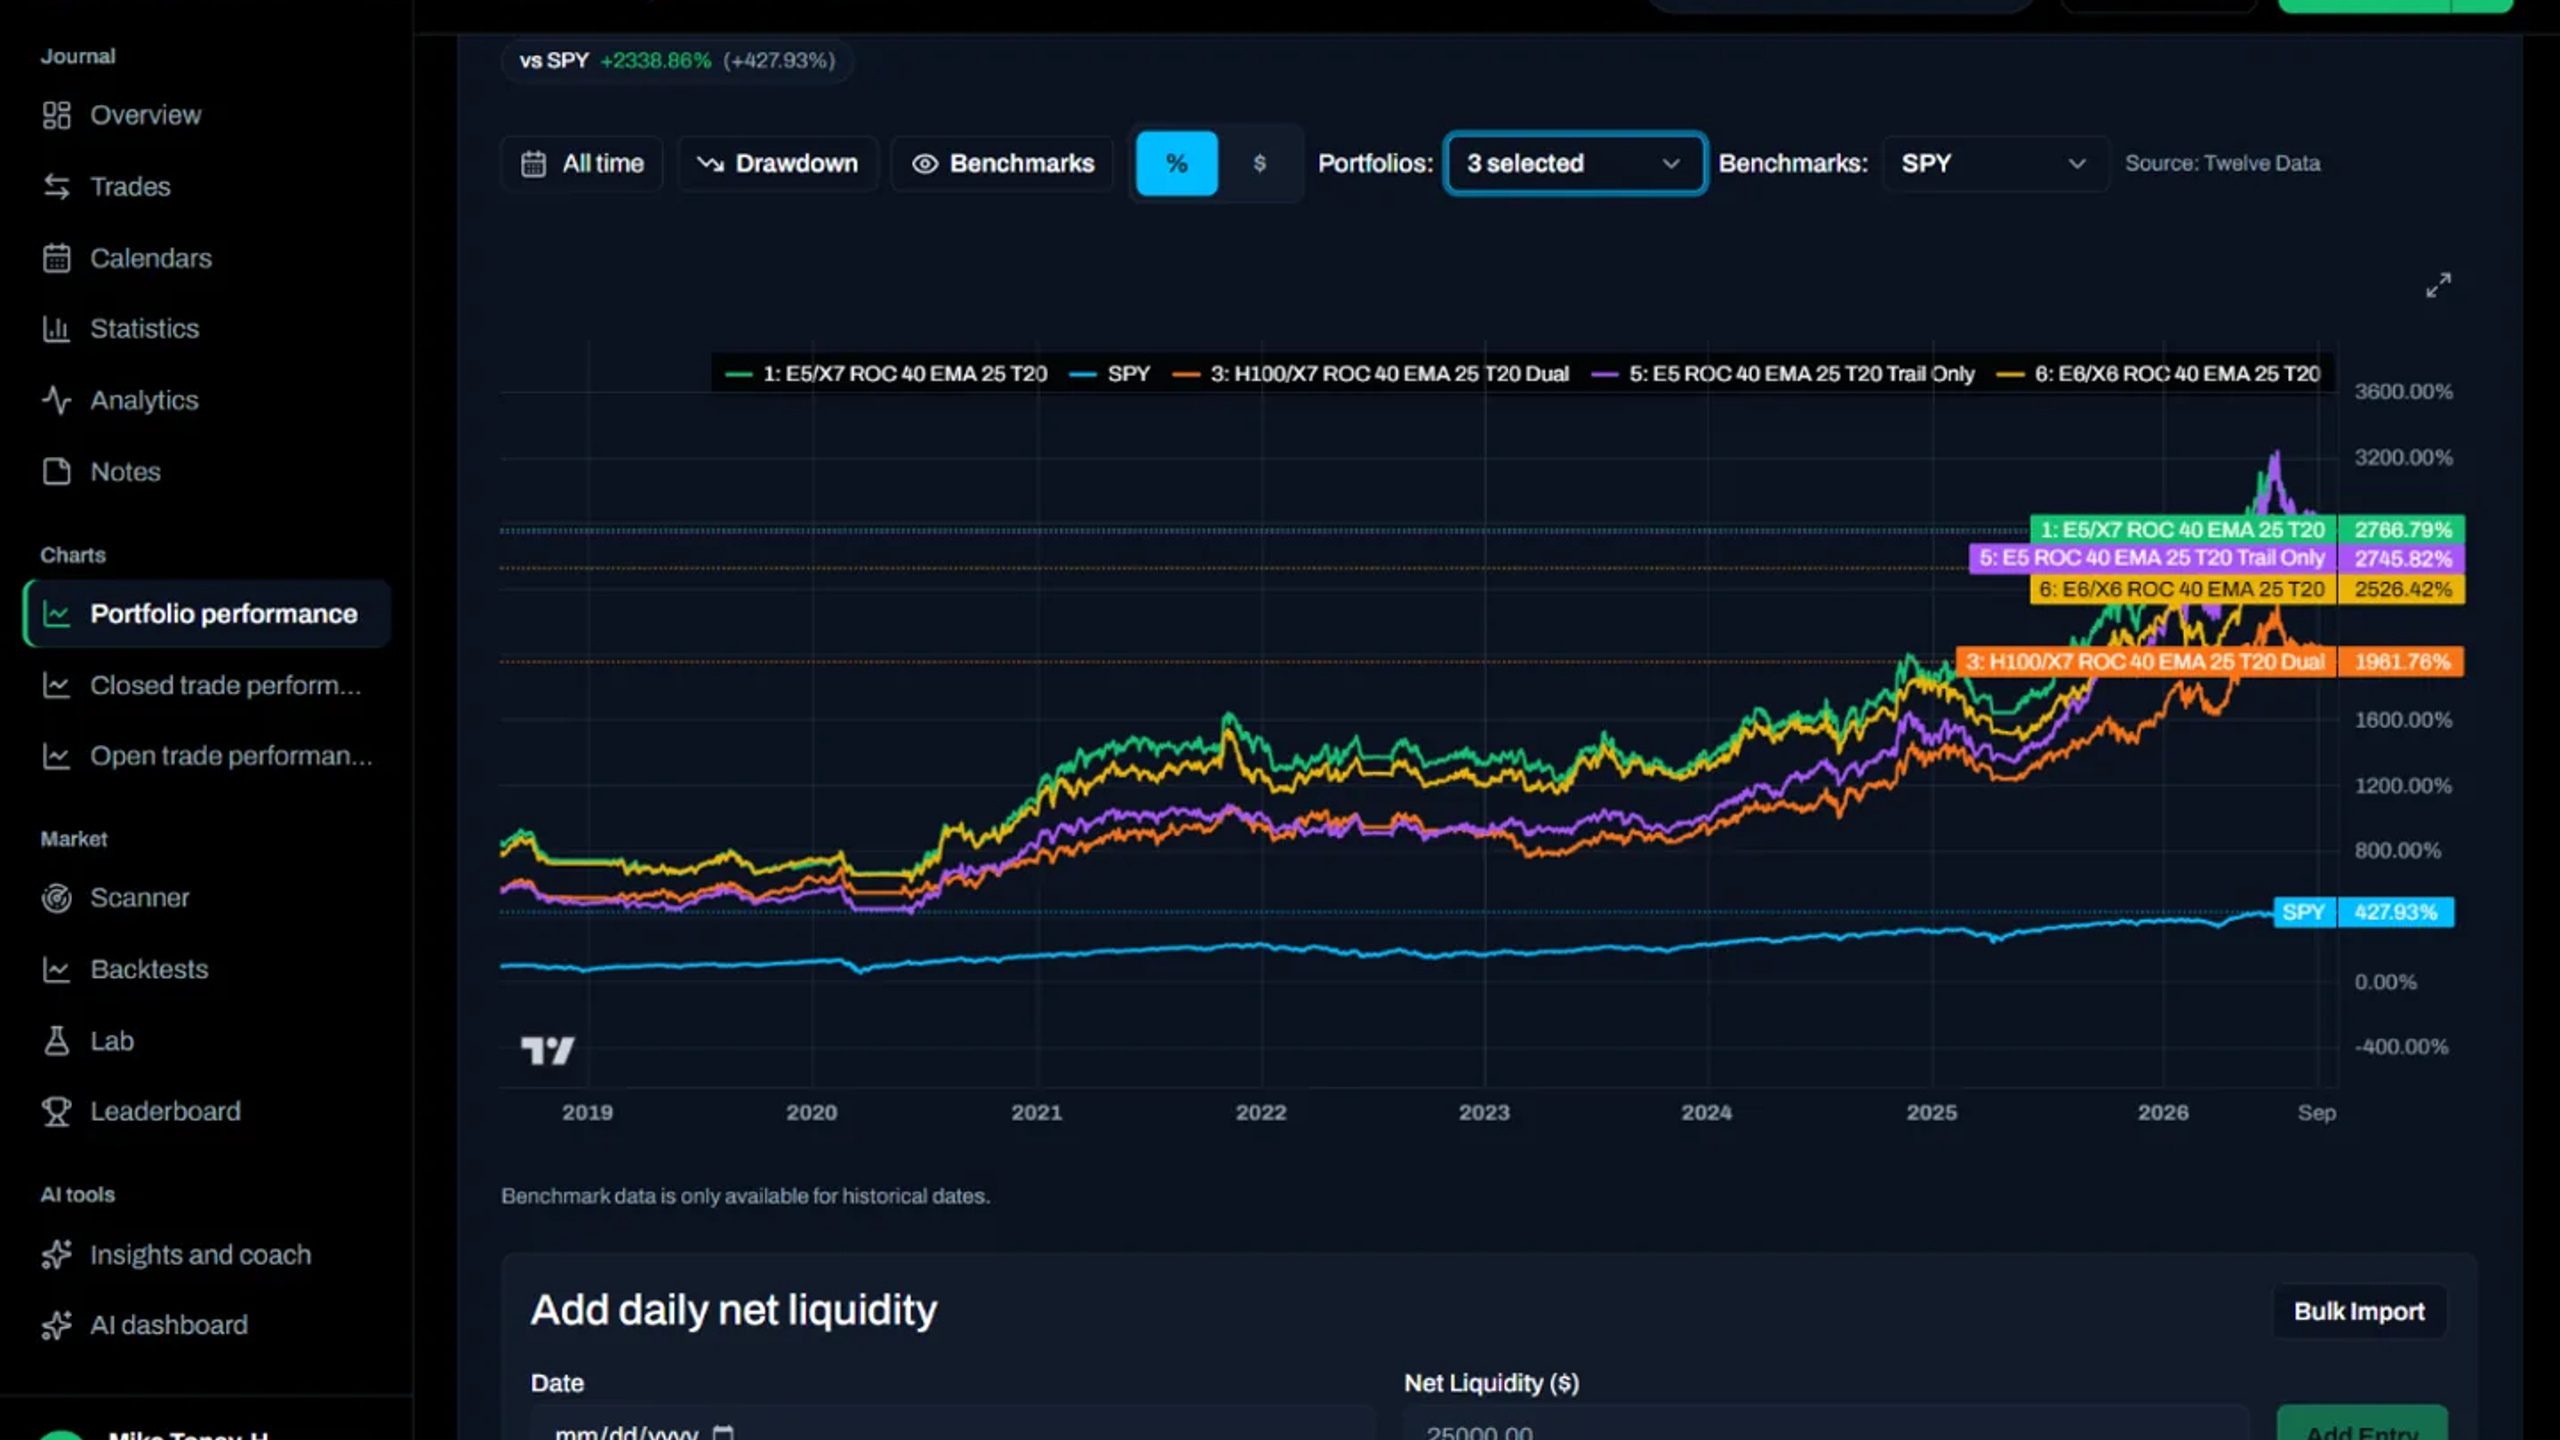Click the Lab flask icon
The width and height of the screenshot is (2560, 1440).
pyautogui.click(x=56, y=1041)
